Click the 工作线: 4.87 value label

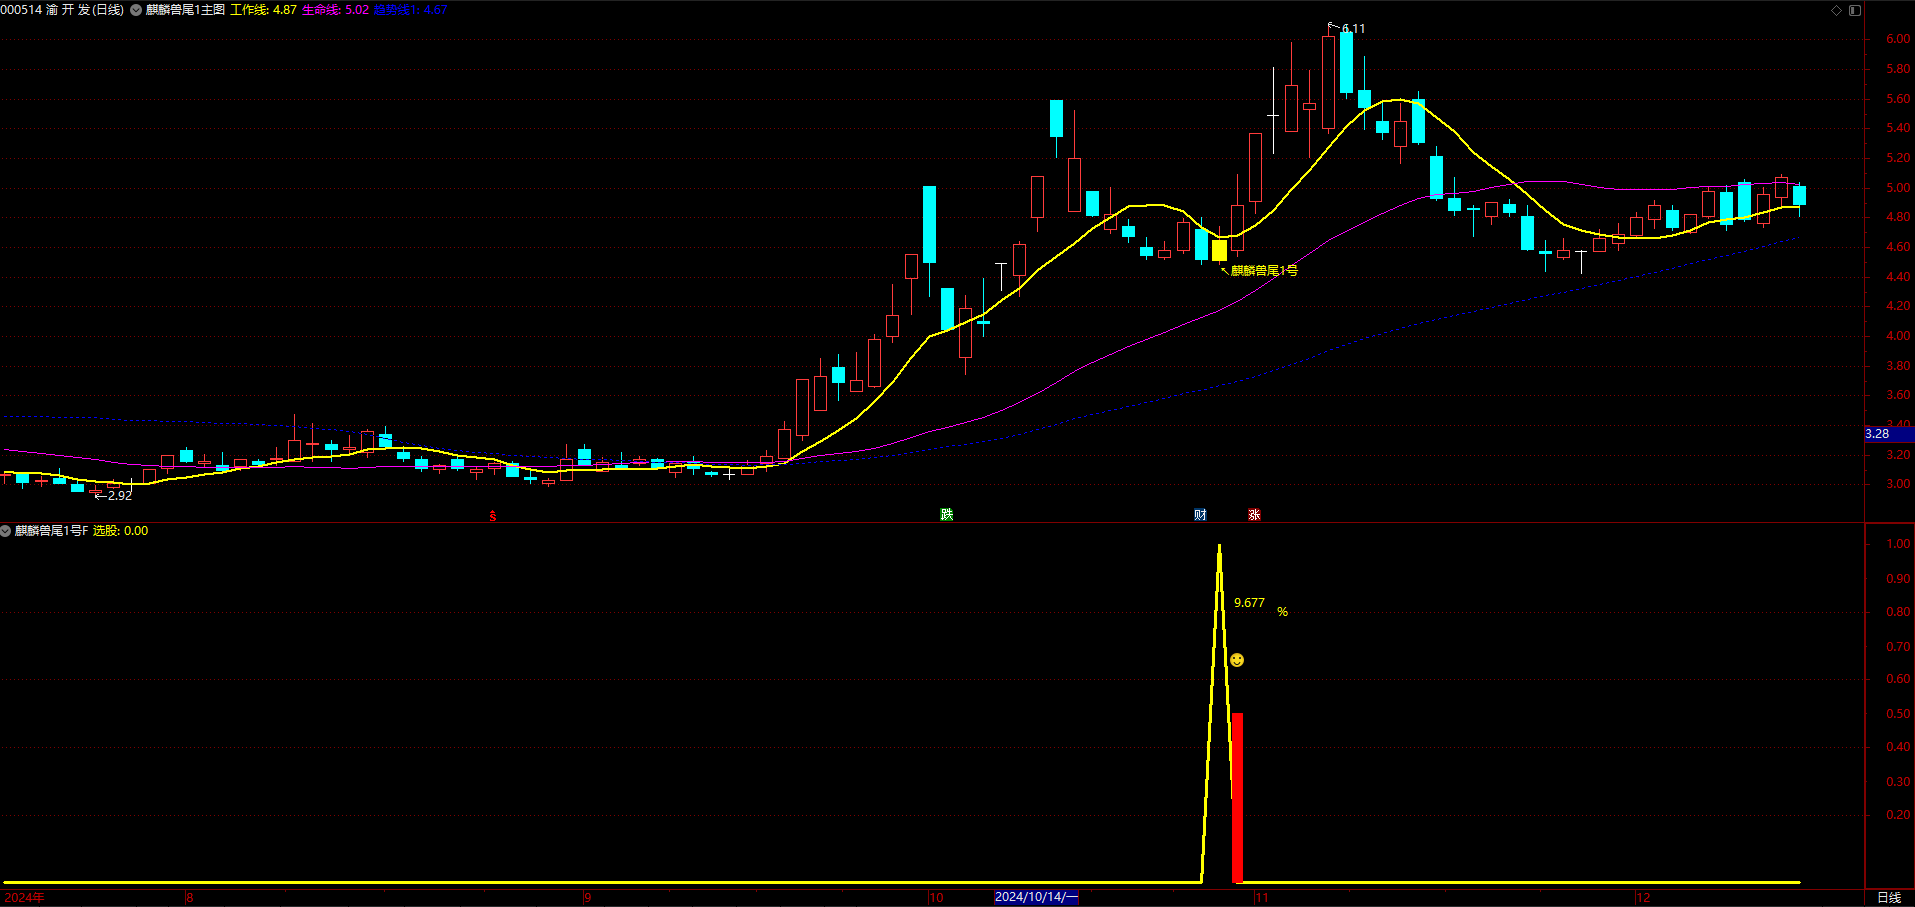(x=263, y=10)
